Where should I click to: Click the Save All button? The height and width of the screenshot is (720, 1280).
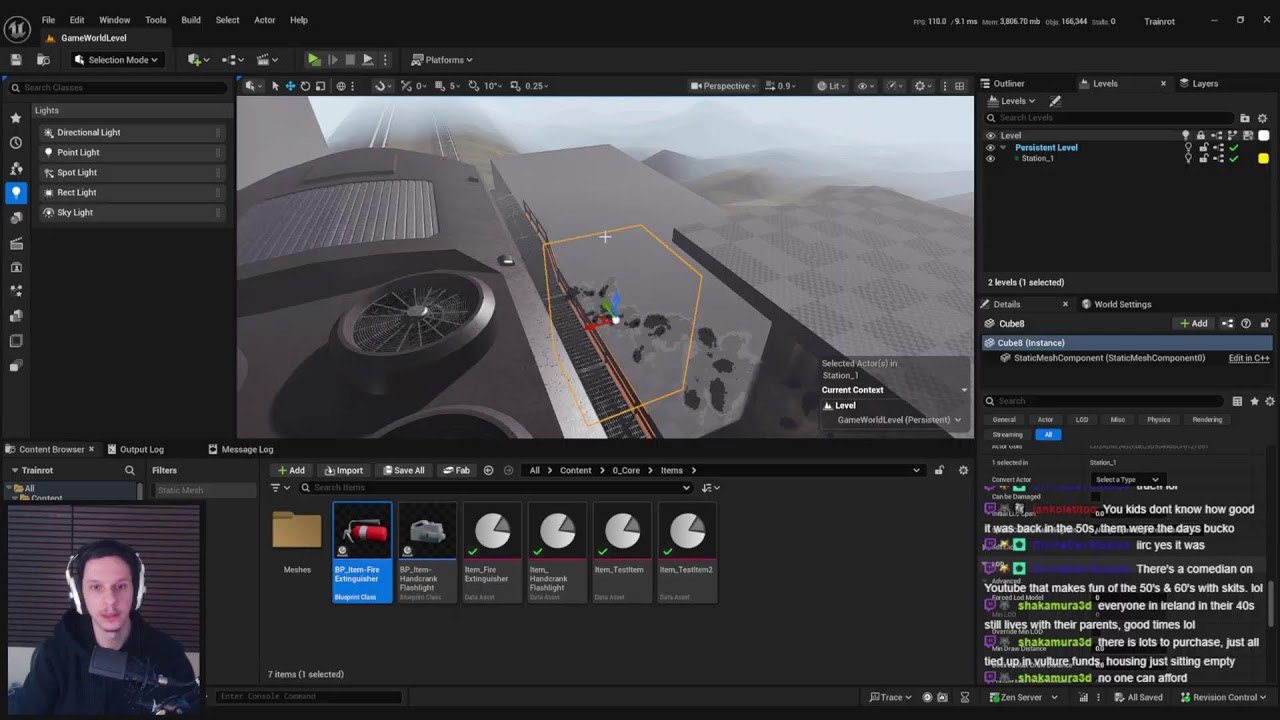pyautogui.click(x=404, y=470)
